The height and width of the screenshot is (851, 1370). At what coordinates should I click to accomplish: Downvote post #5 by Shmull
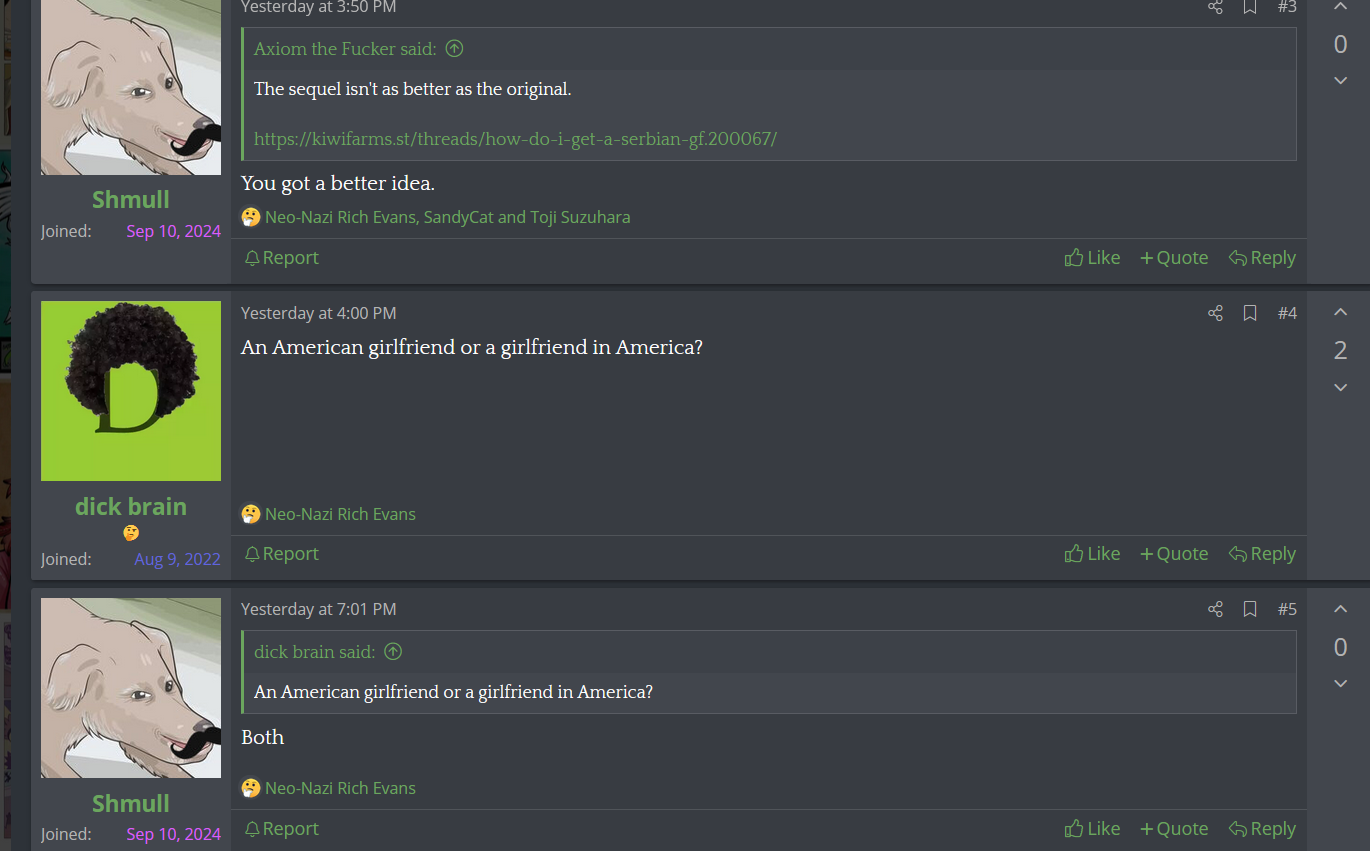pos(1341,684)
